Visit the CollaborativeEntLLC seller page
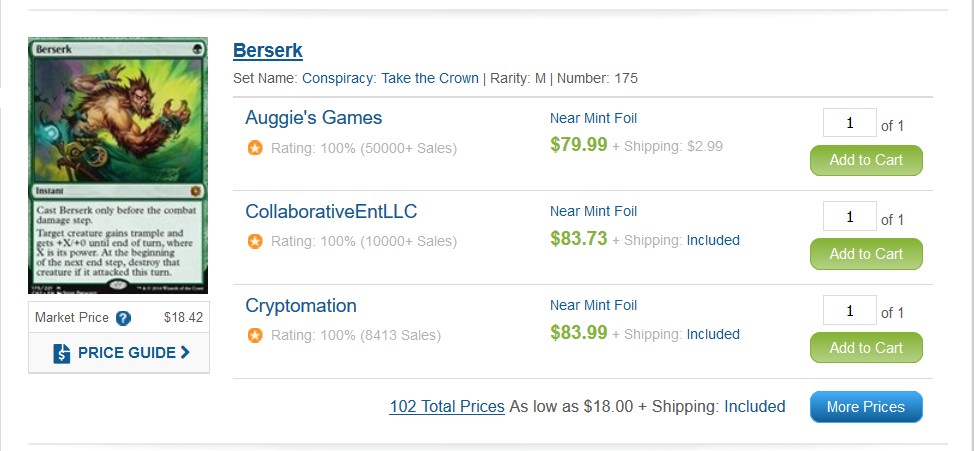Image resolution: width=974 pixels, height=451 pixels. pos(331,212)
